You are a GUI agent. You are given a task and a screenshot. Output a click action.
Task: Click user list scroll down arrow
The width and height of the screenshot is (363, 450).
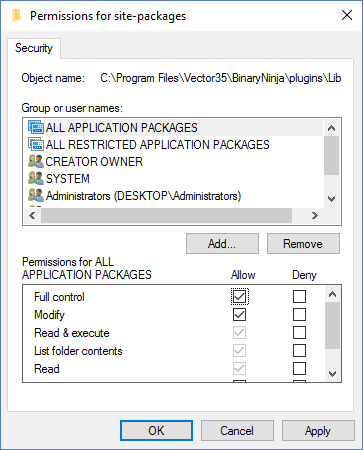tap(331, 199)
